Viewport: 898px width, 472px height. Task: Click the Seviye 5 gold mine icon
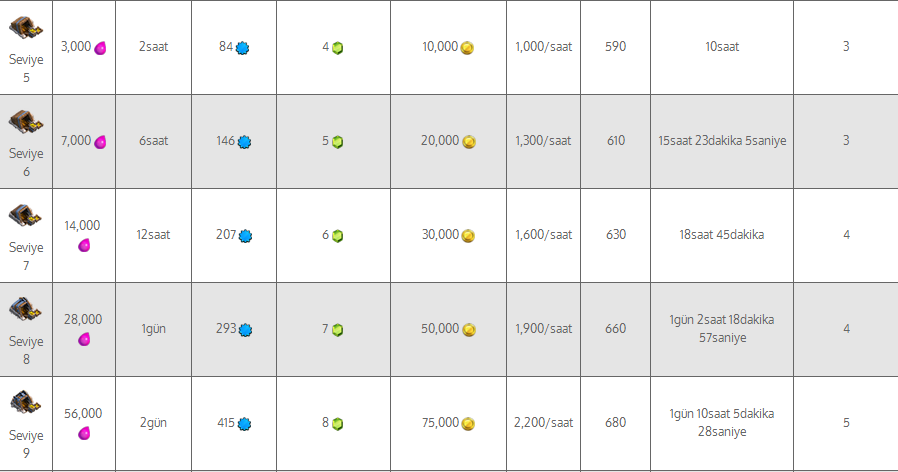coord(26,29)
